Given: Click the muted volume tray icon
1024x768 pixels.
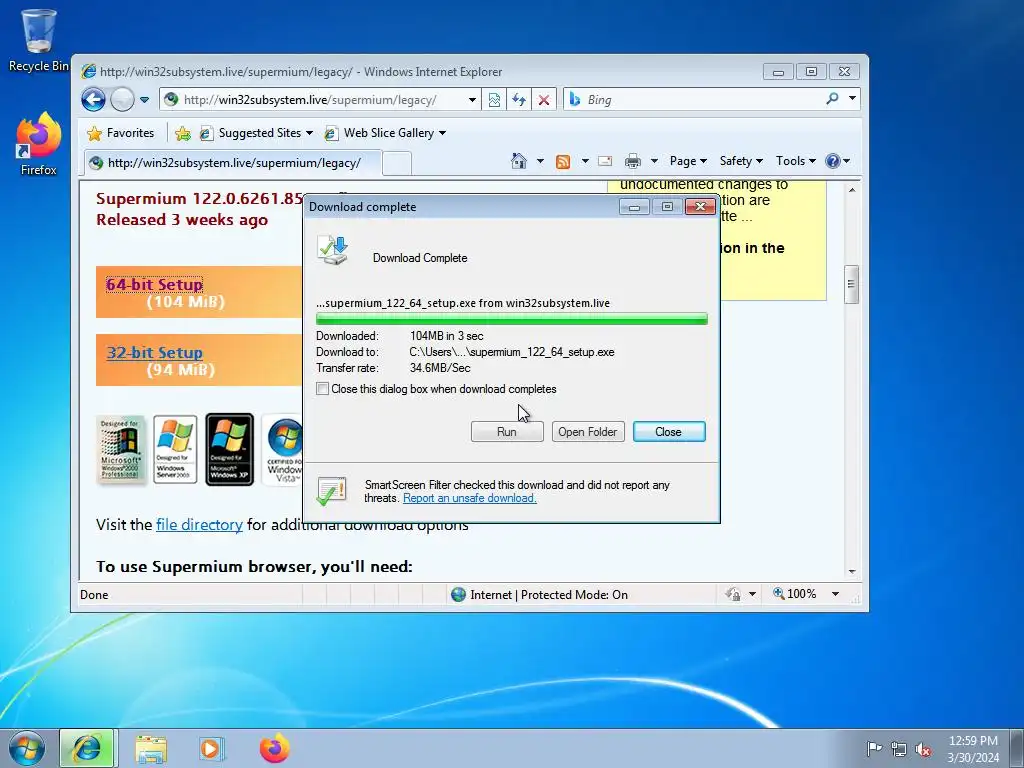Looking at the screenshot, I should 923,750.
